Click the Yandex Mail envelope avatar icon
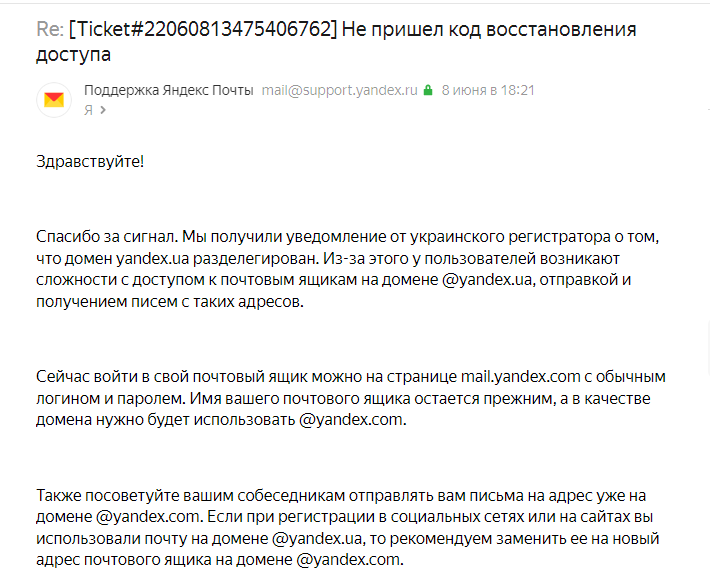The width and height of the screenshot is (710, 585). coord(54,100)
